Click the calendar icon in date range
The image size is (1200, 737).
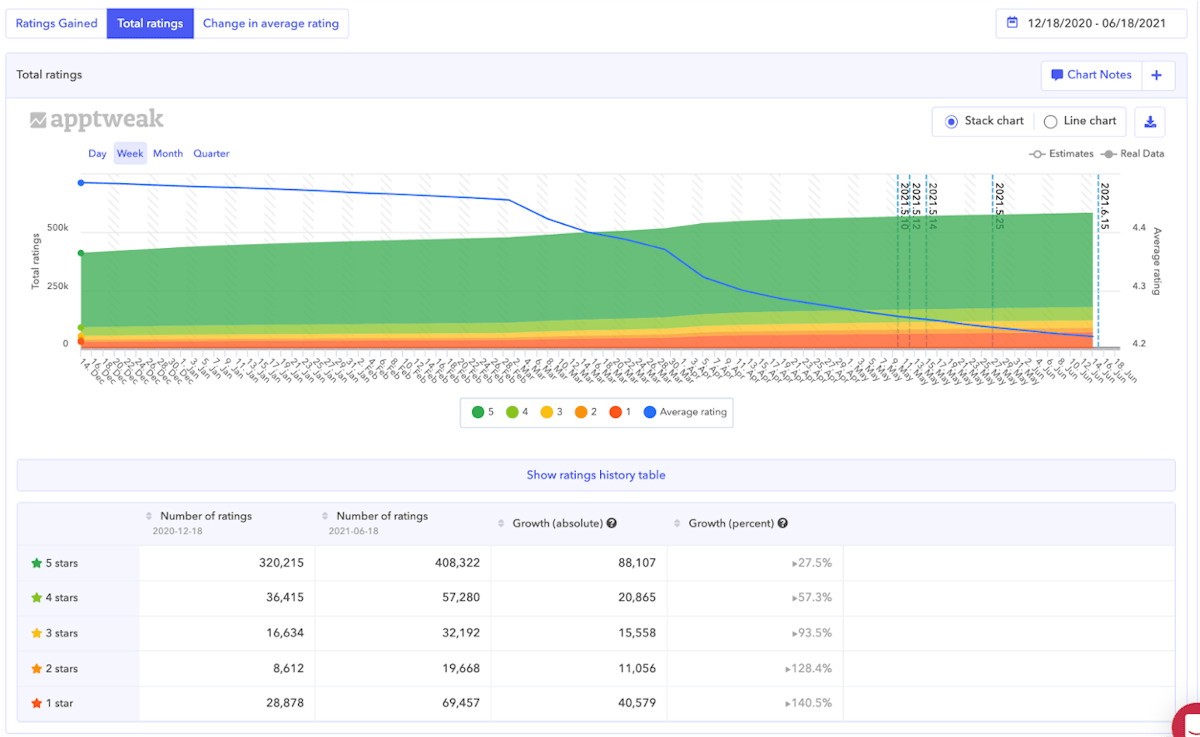(1013, 23)
